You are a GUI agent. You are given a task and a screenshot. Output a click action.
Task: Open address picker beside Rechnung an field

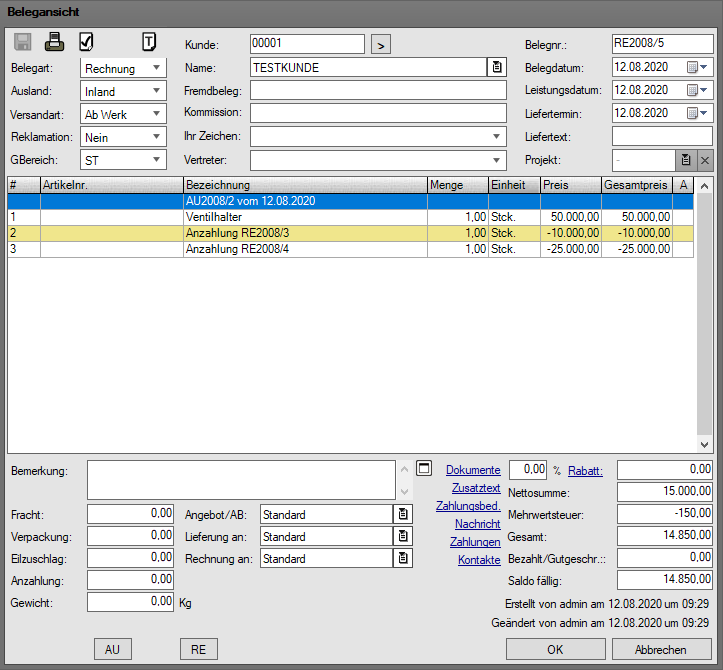(x=403, y=558)
